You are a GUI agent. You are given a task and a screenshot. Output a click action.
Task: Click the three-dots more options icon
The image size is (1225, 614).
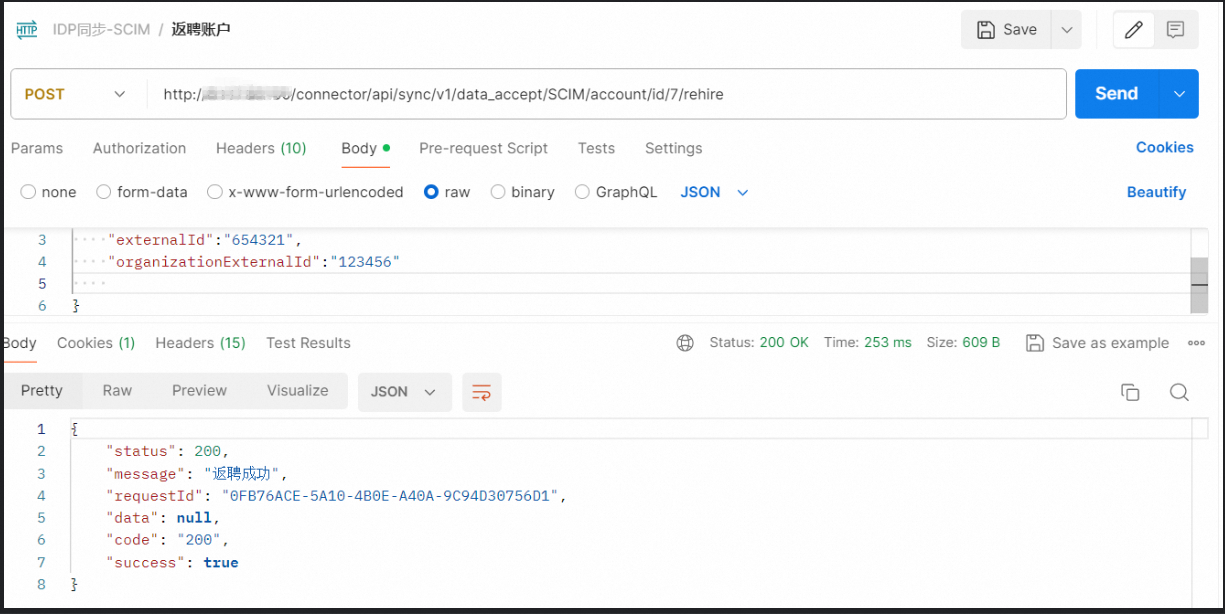pyautogui.click(x=1196, y=343)
